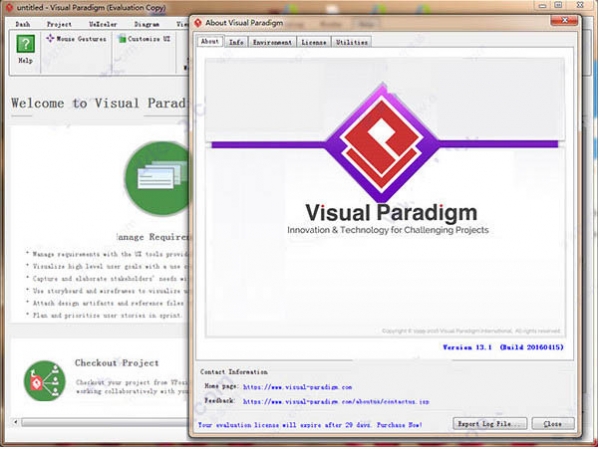The image size is (600, 449).
Task: Minimize the main Visual Paradigm window
Action: click(542, 5)
